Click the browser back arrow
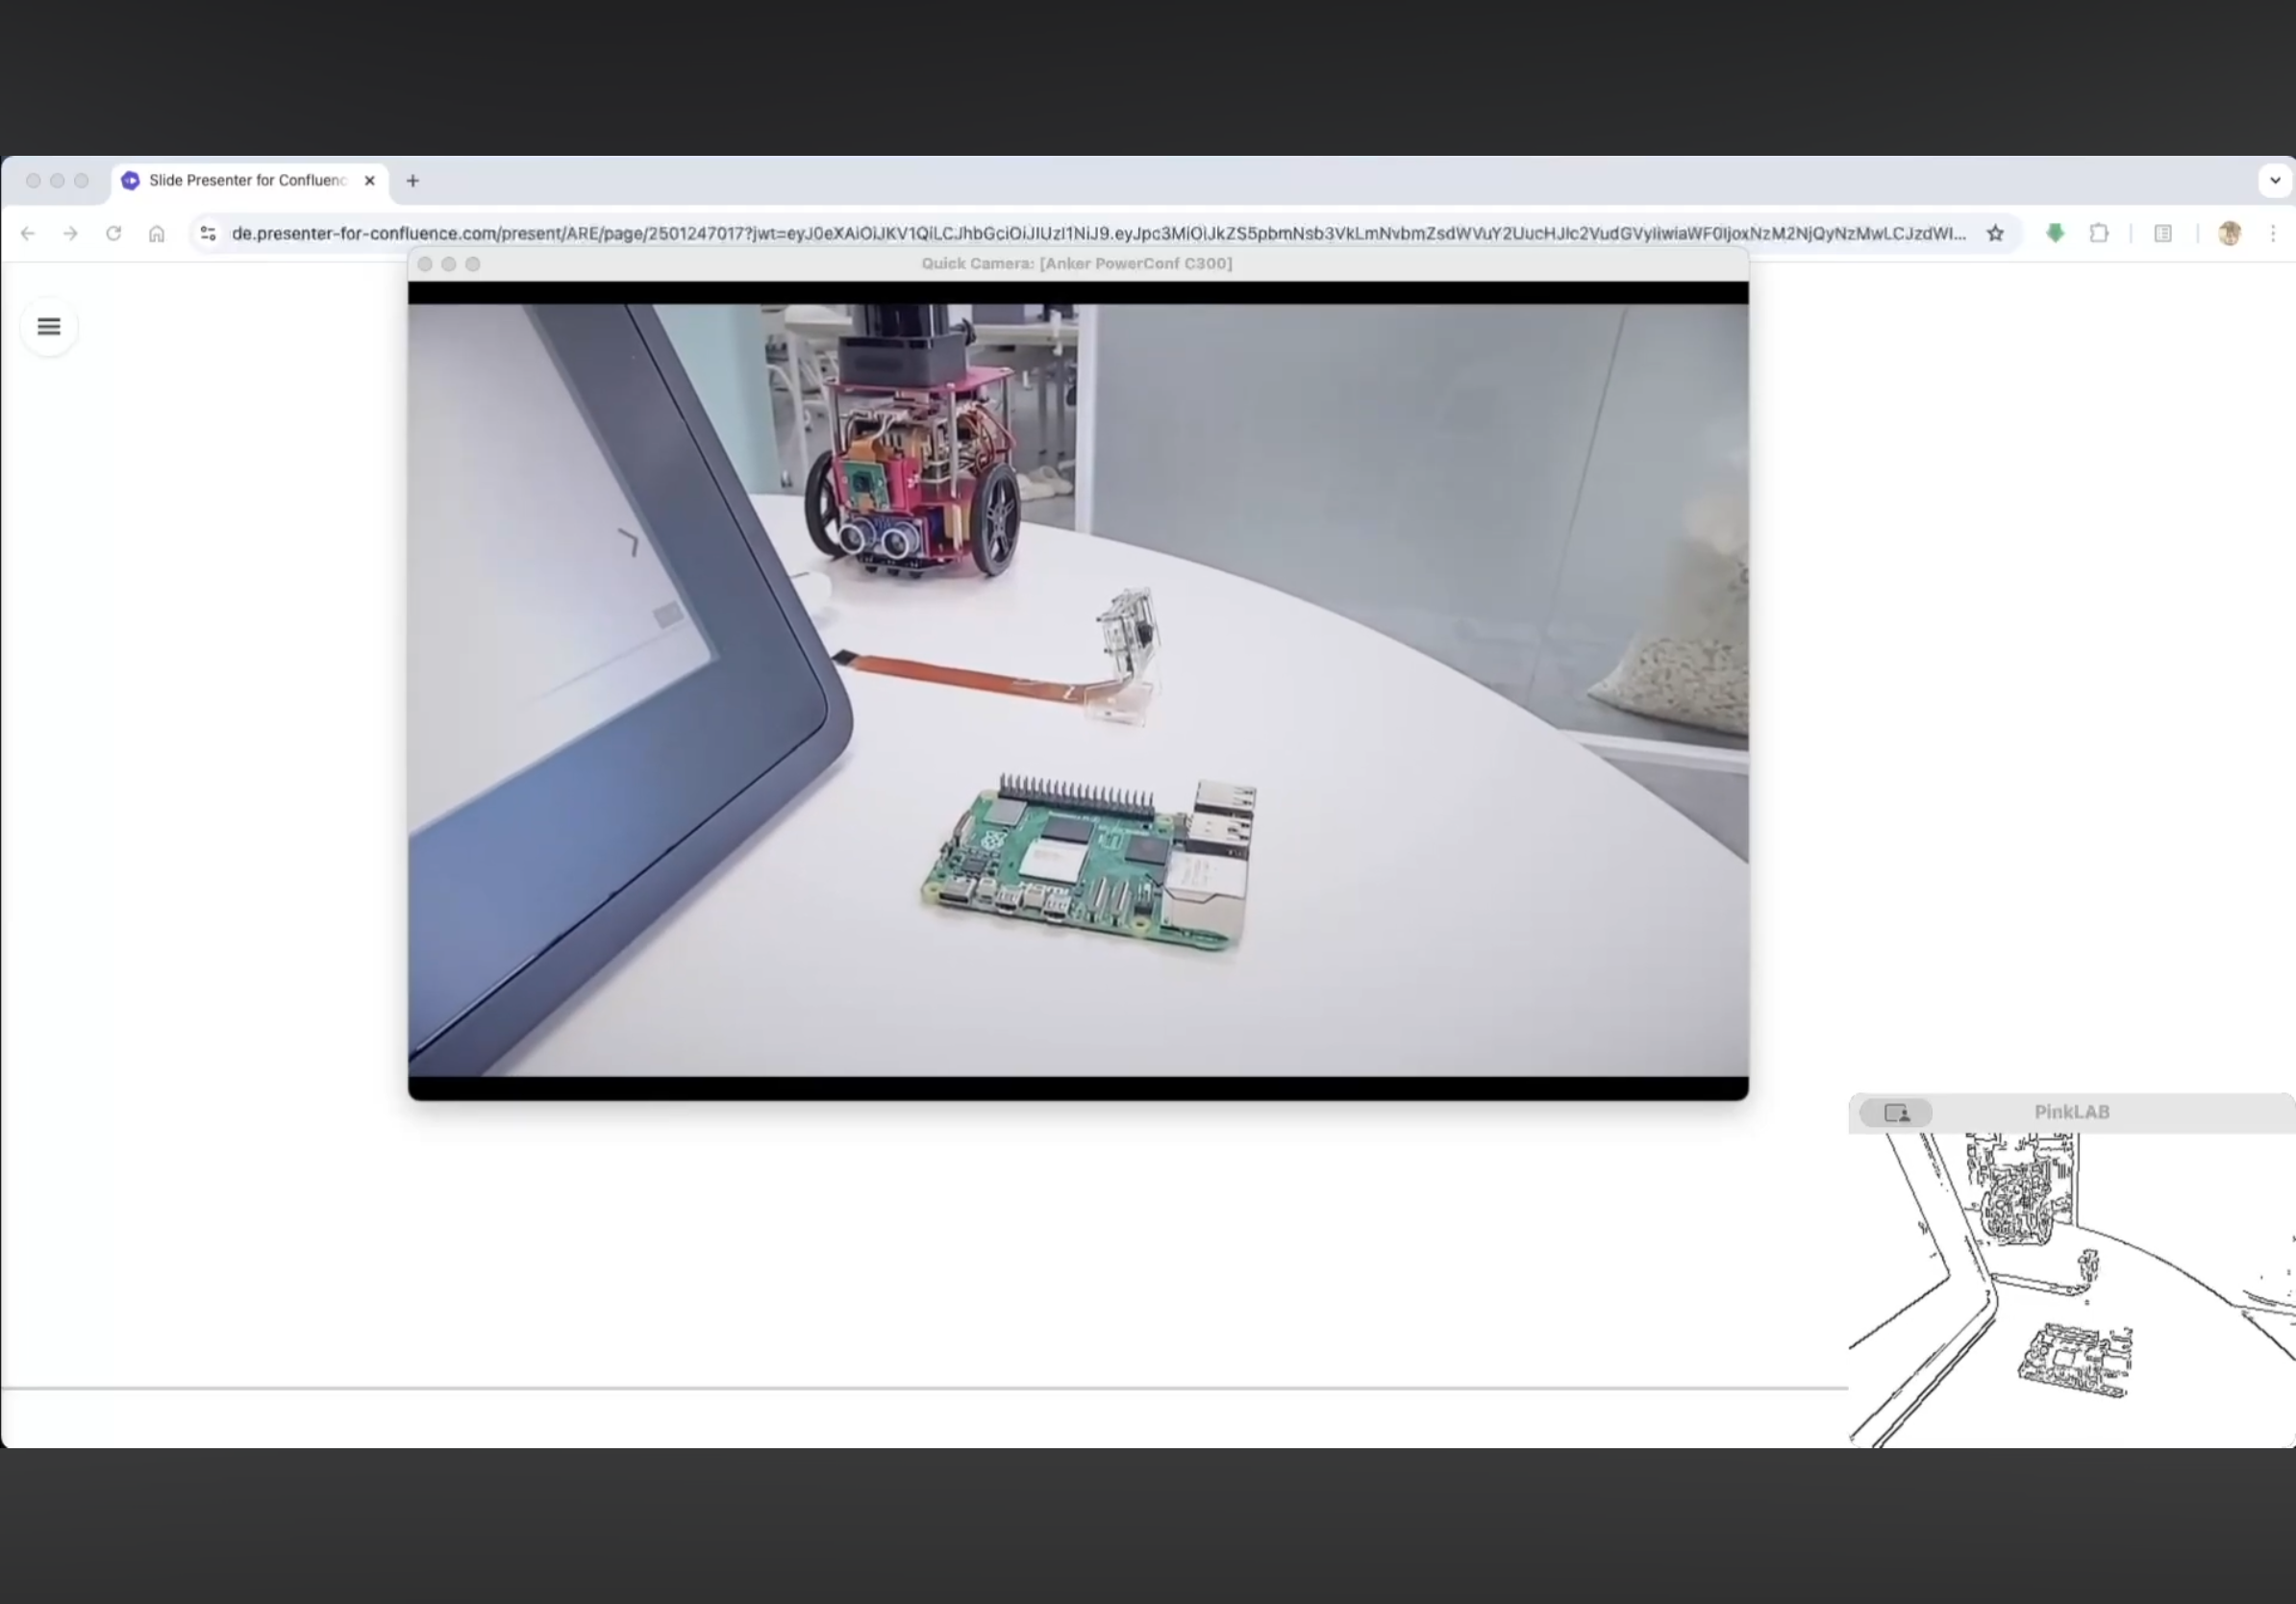The height and width of the screenshot is (1604, 2296). pos(28,234)
